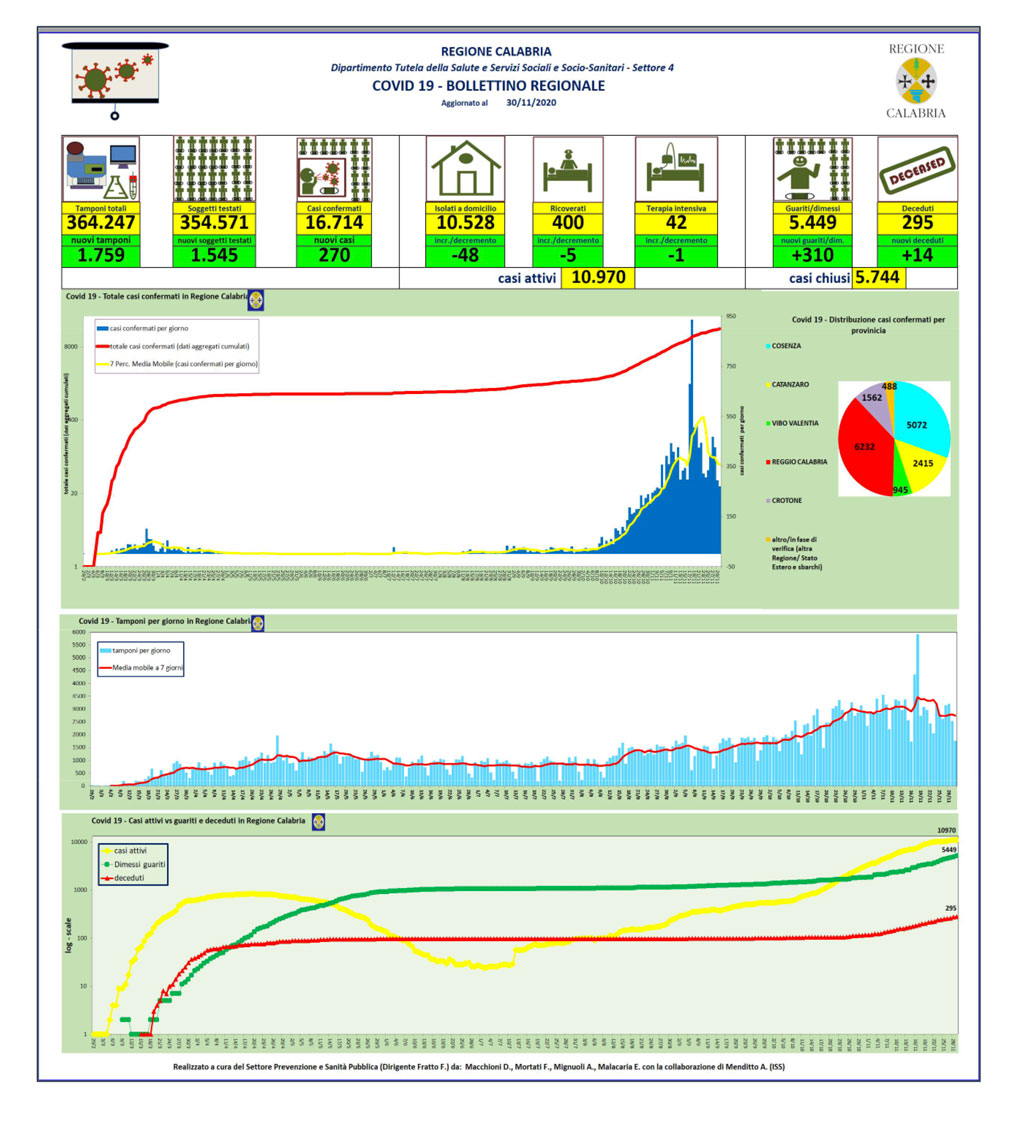The image size is (1024, 1125).
Task: Select the Tamponi totali lab equipment icon
Action: point(101,169)
